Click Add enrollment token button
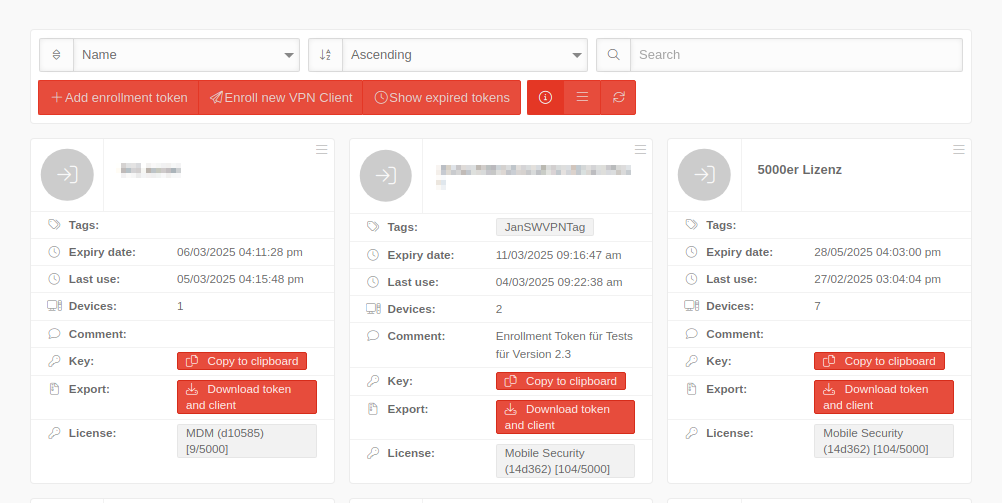 119,98
